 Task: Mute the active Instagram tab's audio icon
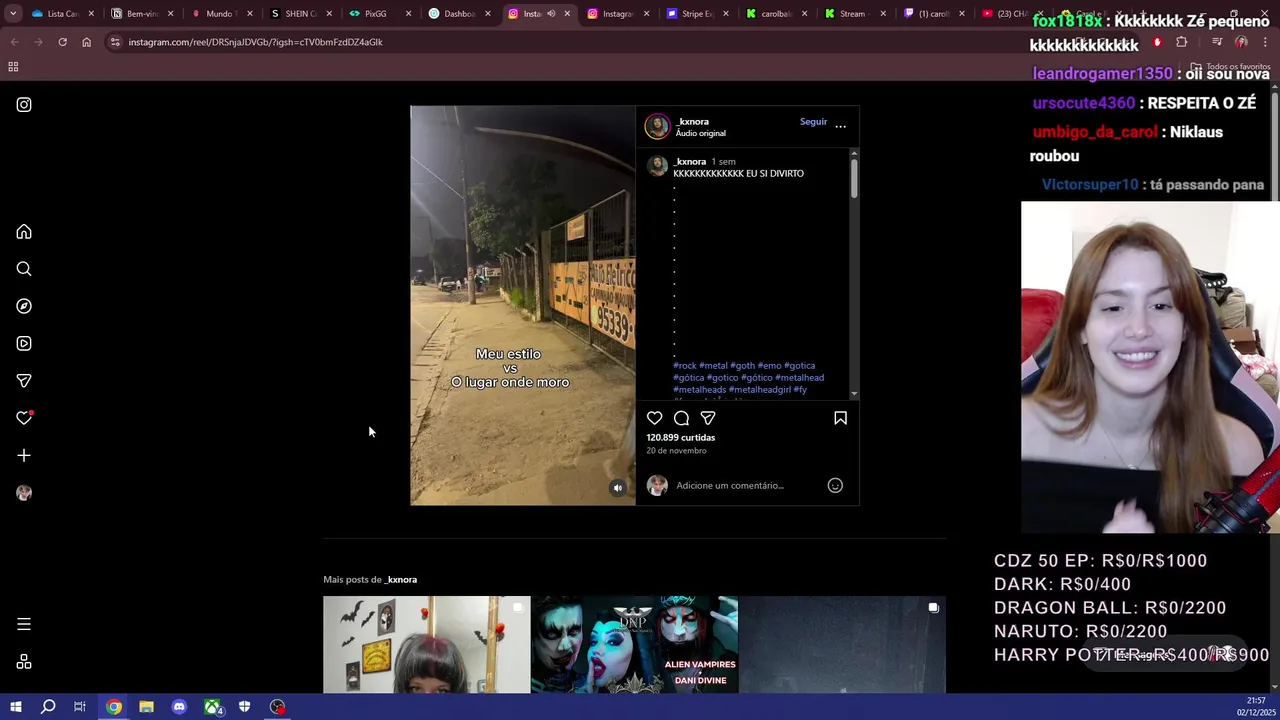551,14
